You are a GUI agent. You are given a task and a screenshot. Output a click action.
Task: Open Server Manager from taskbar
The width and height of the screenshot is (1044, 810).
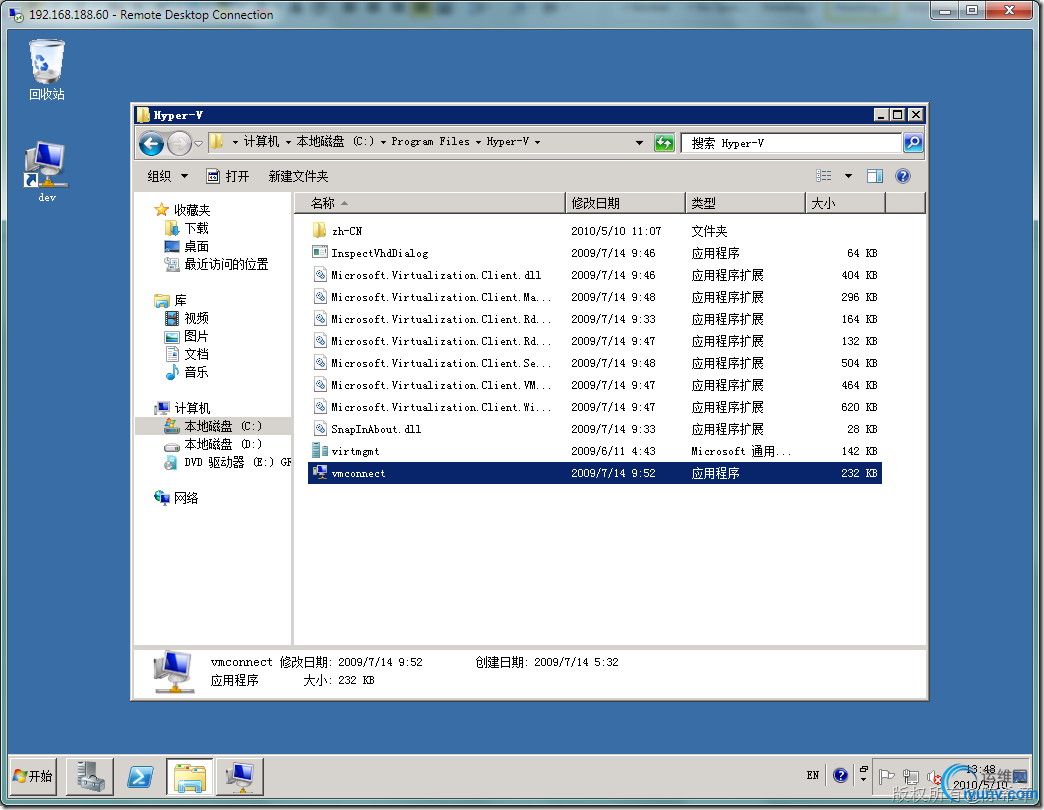tap(90, 776)
